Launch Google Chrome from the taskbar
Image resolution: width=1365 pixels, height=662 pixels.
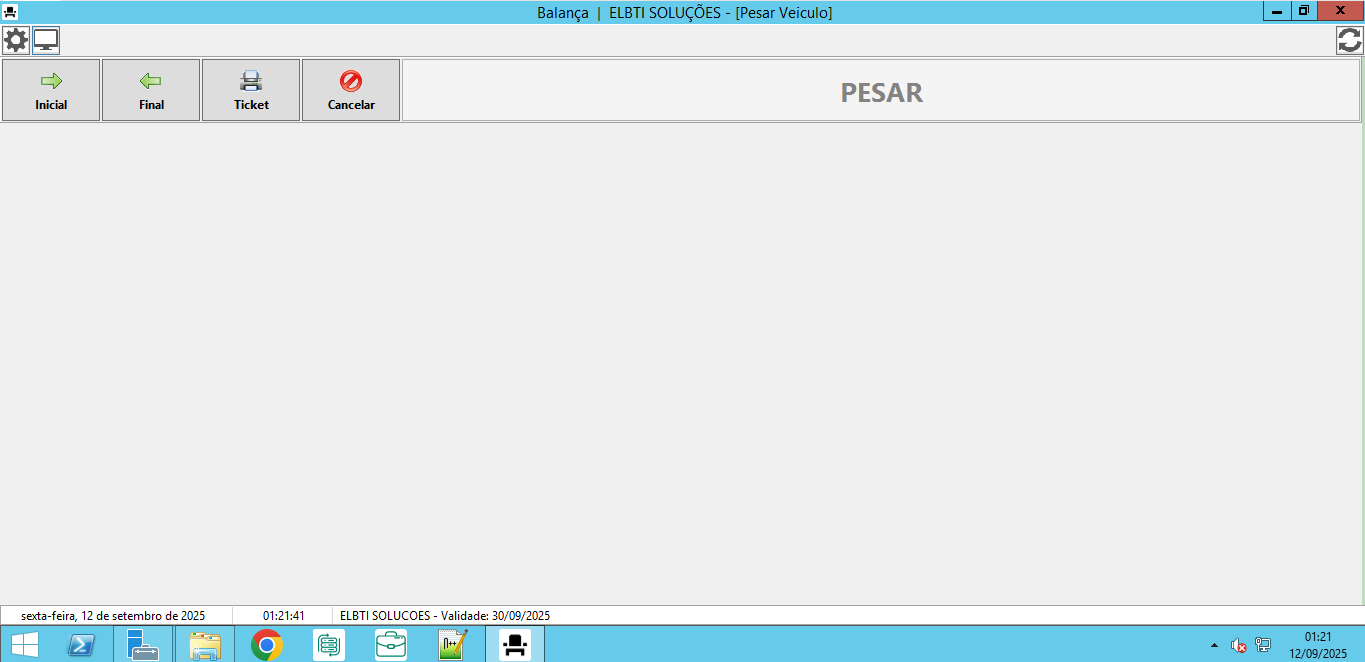(x=267, y=645)
